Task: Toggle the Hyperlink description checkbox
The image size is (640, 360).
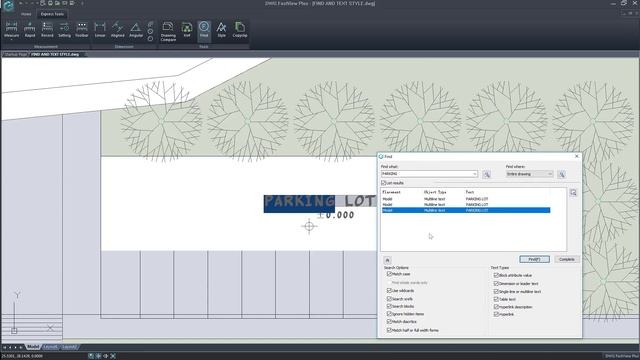Action: tap(496, 307)
